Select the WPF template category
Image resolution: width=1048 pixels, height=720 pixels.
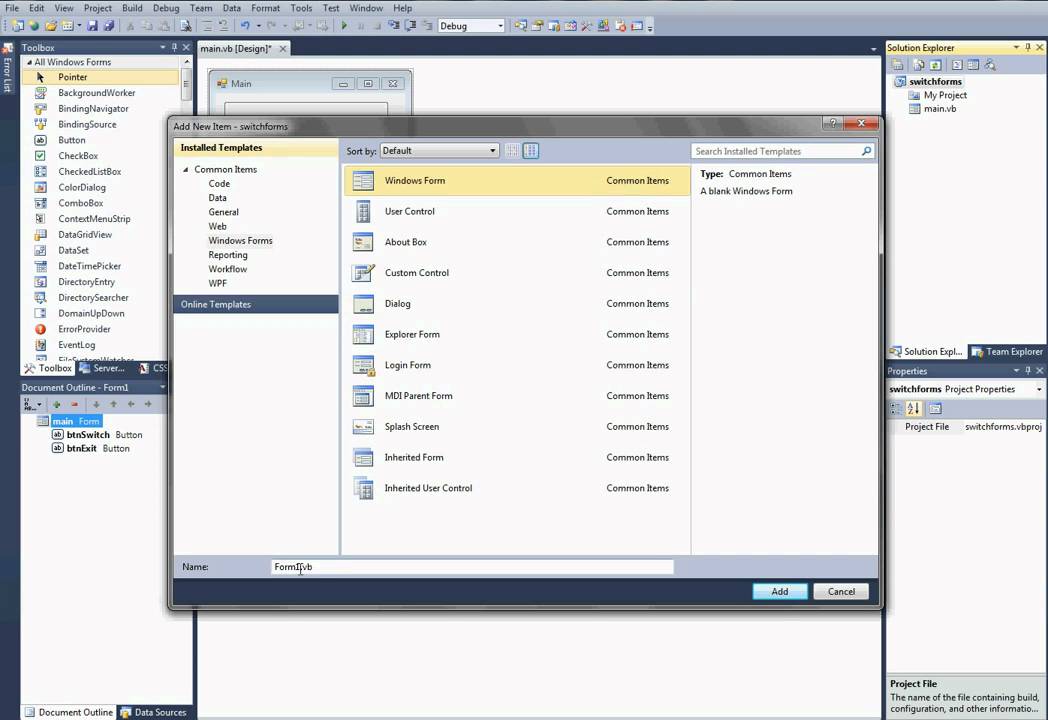pos(217,283)
